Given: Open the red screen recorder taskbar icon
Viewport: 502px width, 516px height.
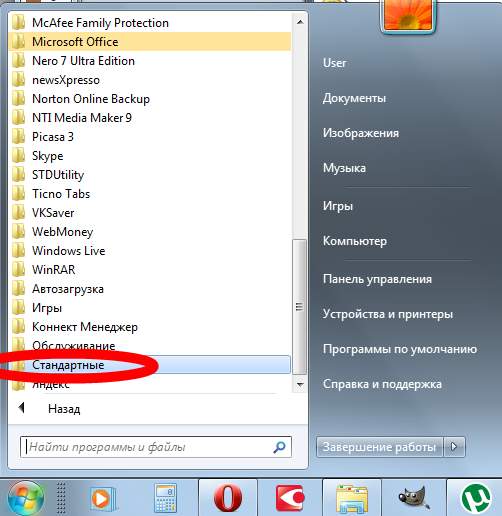Looking at the screenshot, I should (290, 498).
